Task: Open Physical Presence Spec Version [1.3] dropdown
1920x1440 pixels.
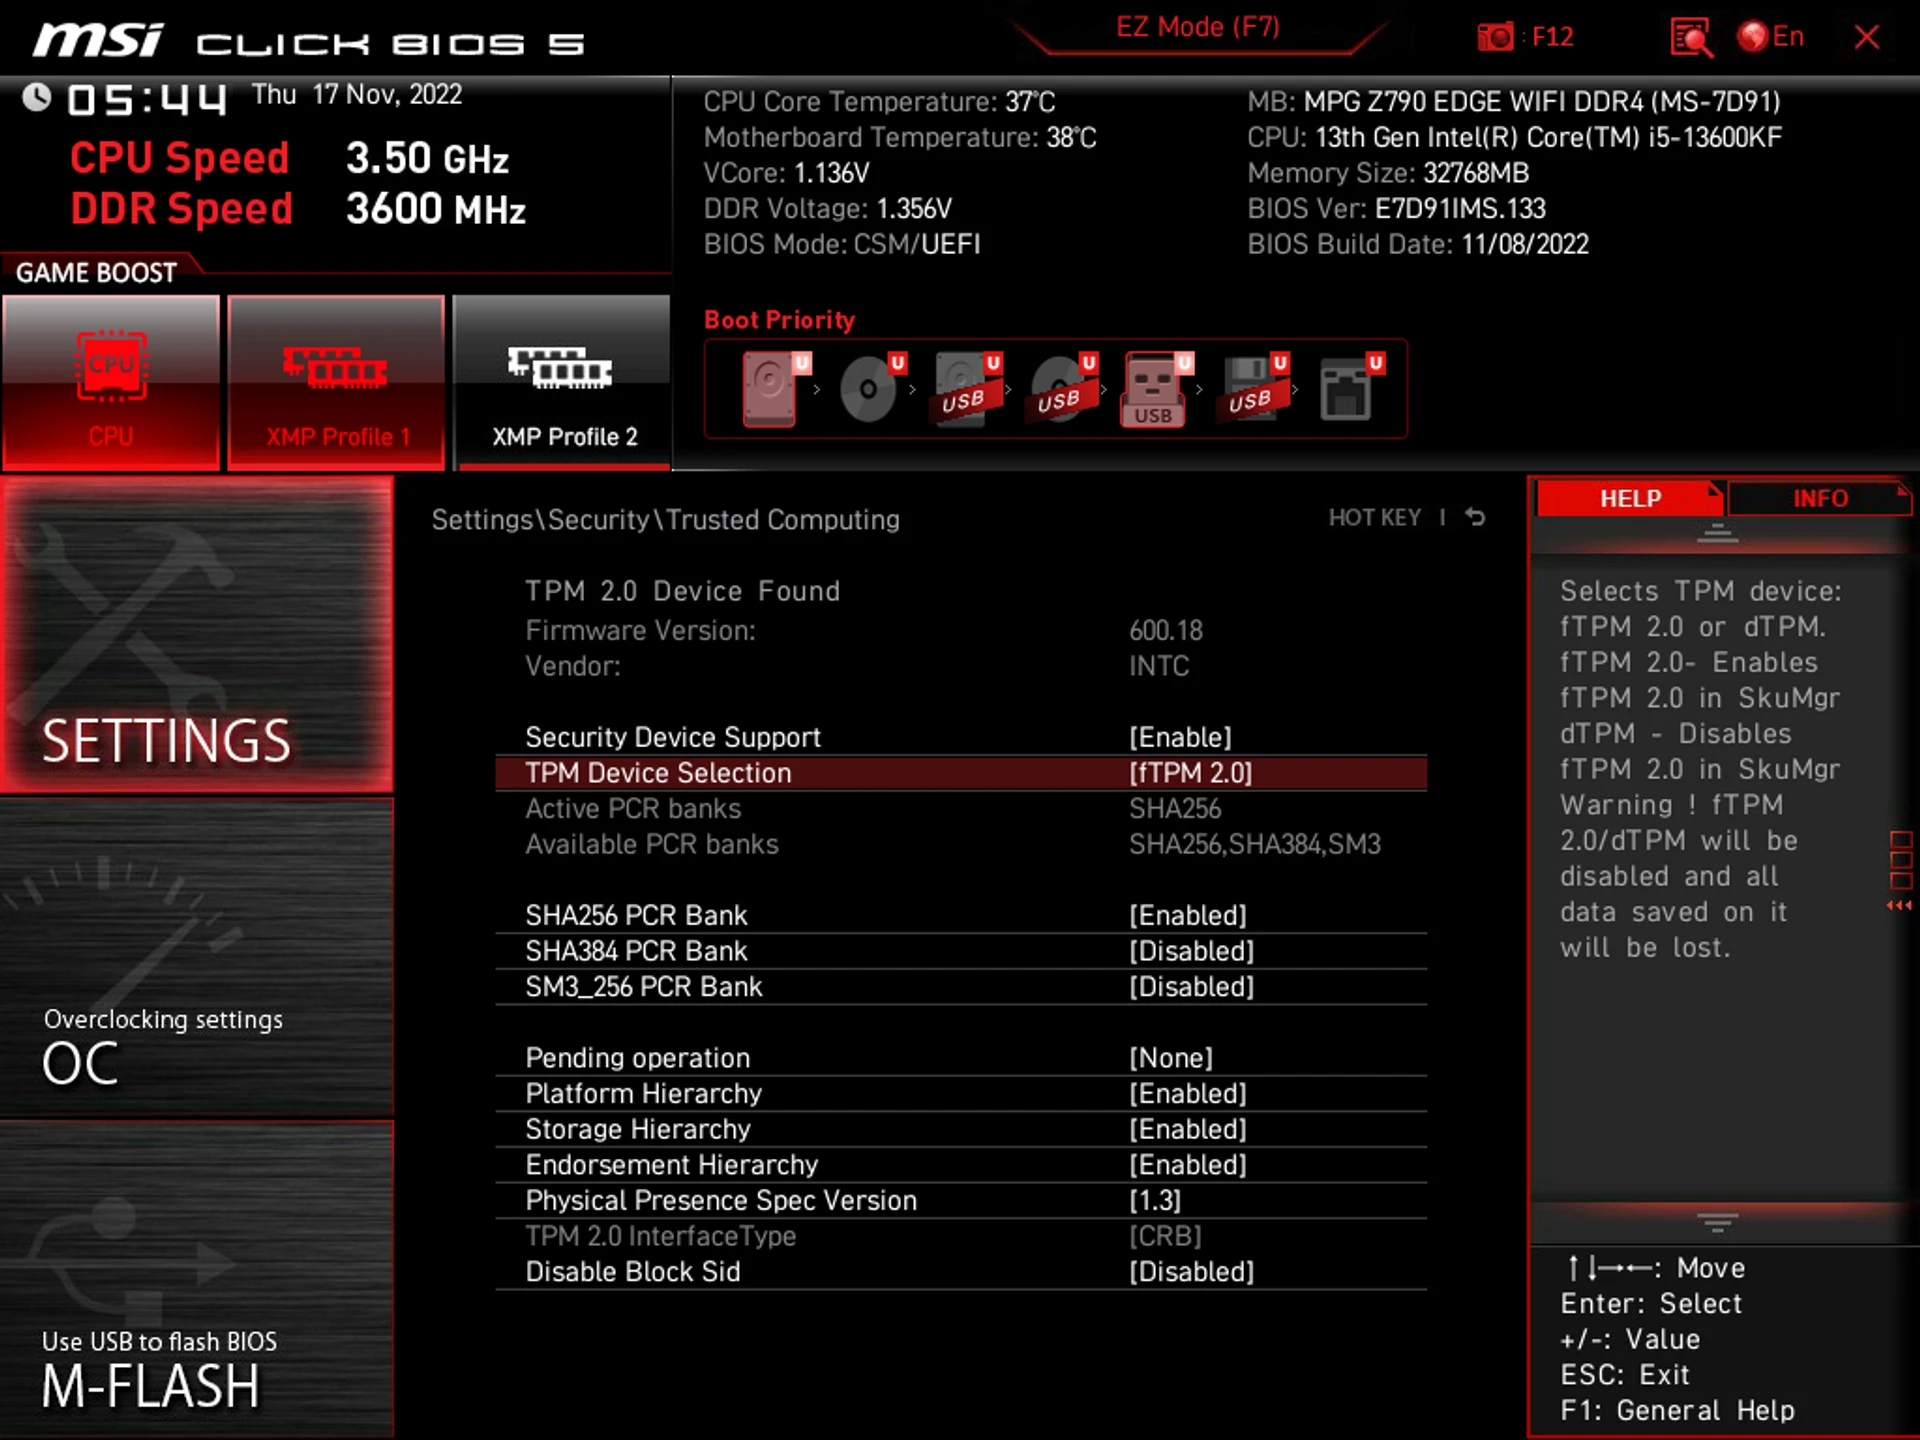Action: coord(961,1201)
